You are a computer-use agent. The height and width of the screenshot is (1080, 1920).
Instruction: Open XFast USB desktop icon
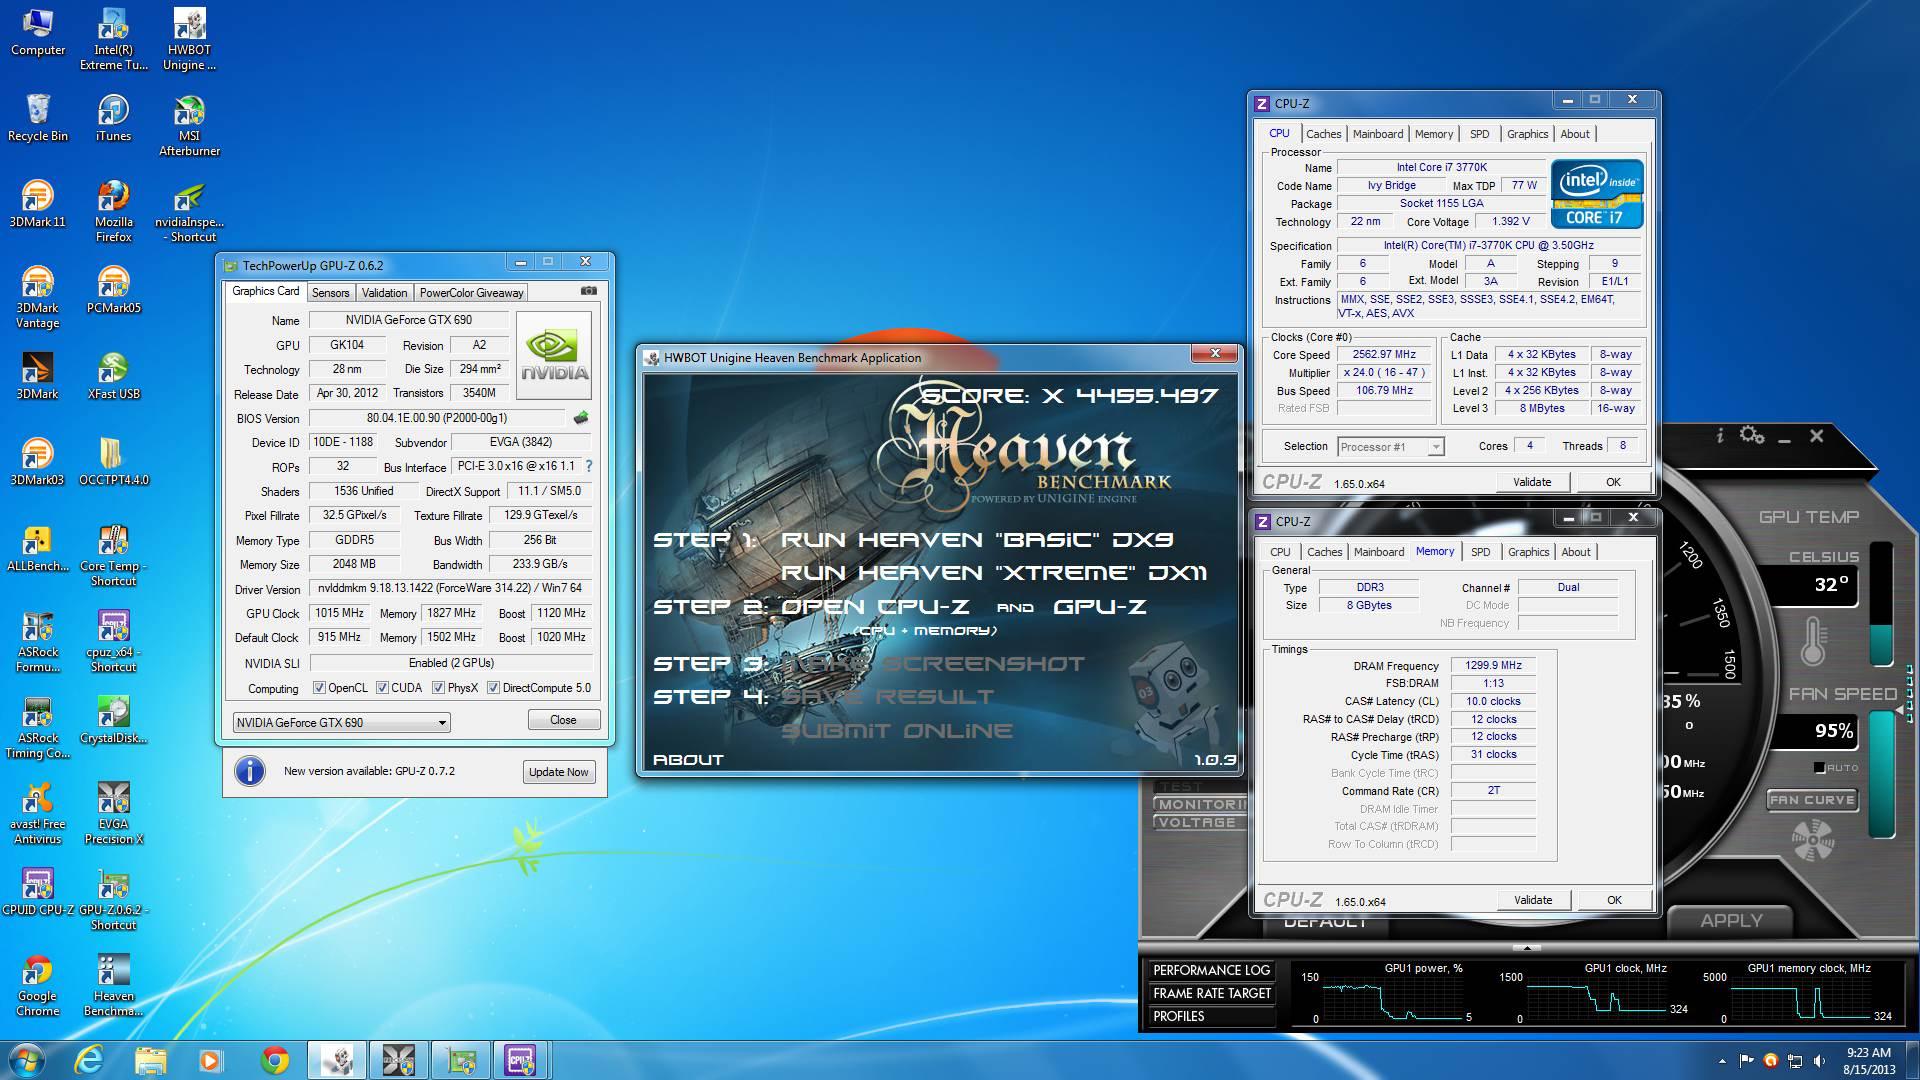(x=113, y=376)
